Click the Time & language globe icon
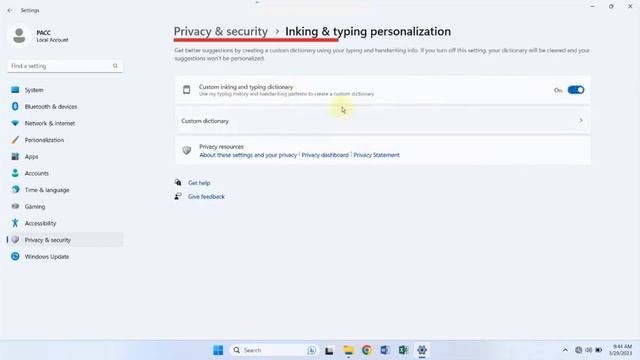The image size is (640, 360). (x=15, y=190)
